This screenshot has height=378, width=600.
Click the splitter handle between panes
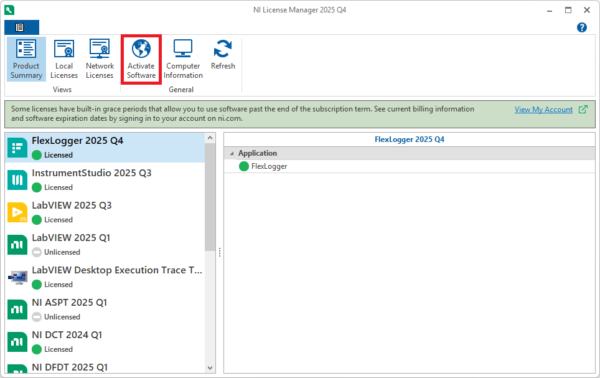pos(220,252)
